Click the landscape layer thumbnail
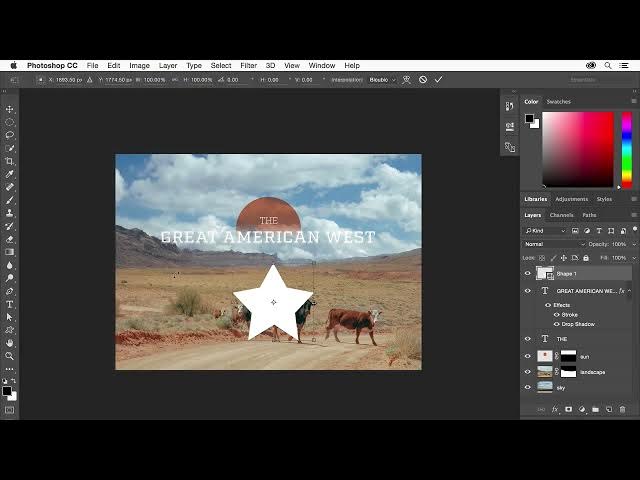640x480 pixels. pos(545,372)
